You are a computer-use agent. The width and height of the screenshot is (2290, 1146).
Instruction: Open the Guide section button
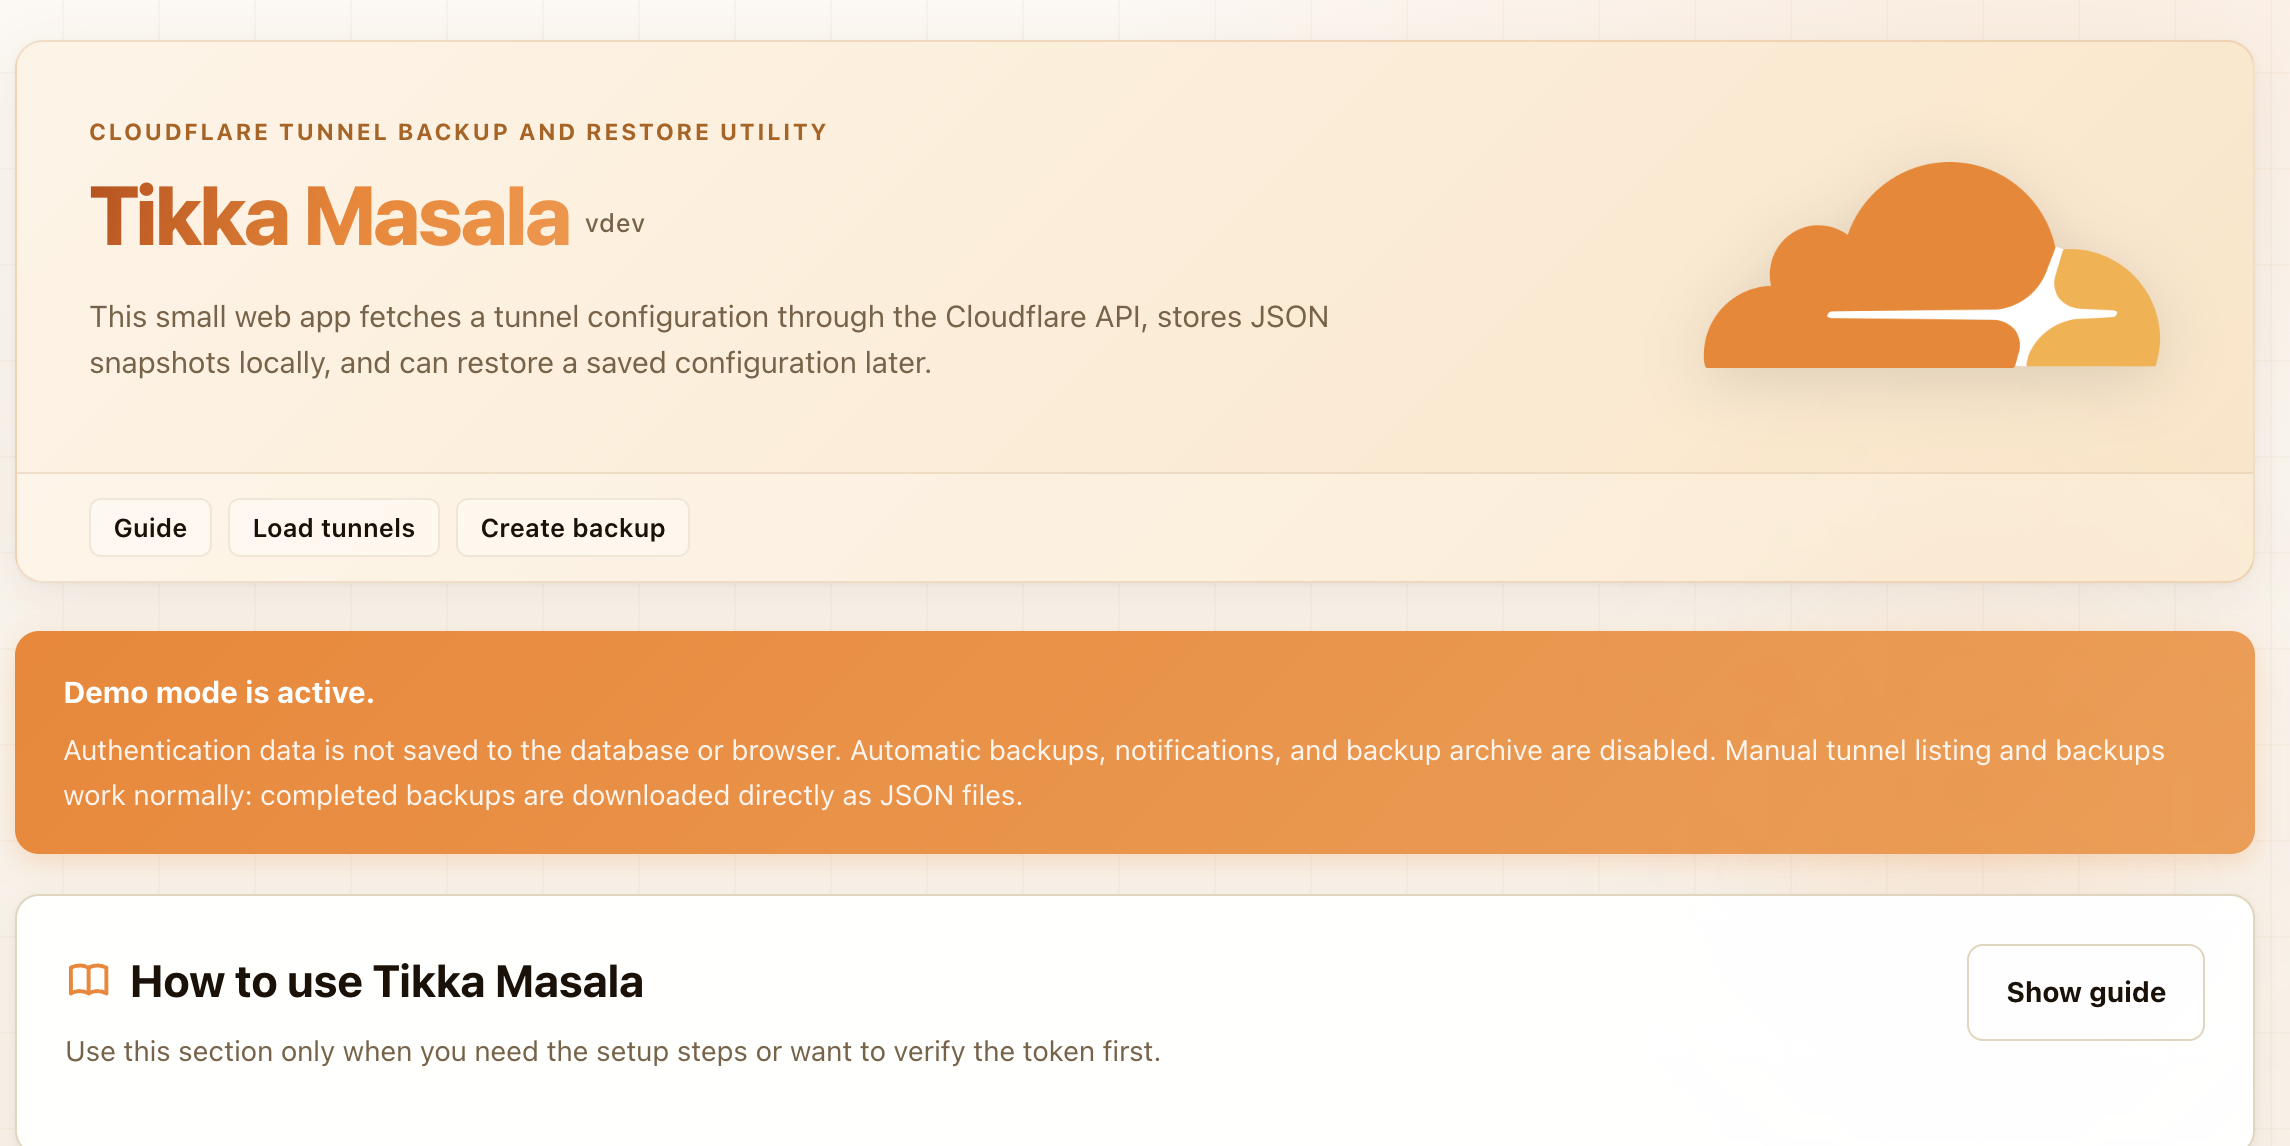click(150, 528)
